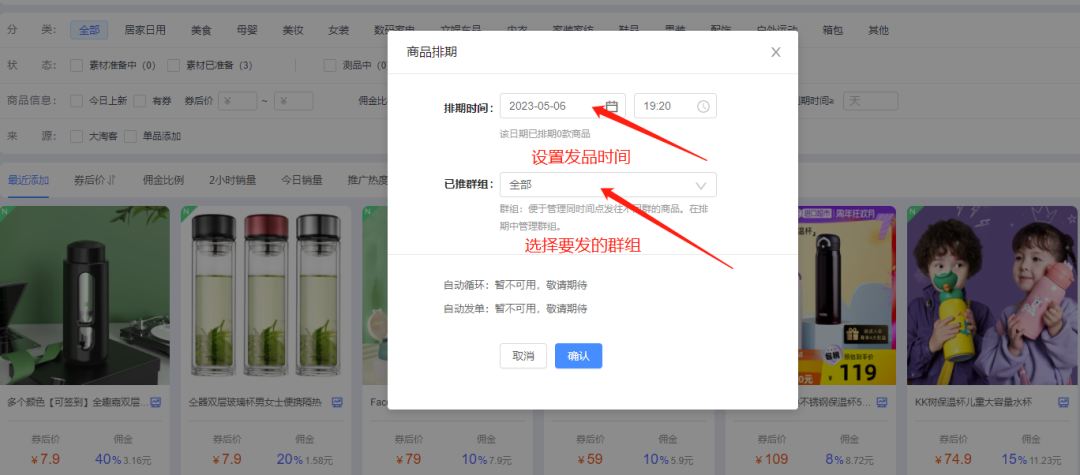Open the three glass tea bottles image
Screen dimensions: 1080x475
(266, 295)
